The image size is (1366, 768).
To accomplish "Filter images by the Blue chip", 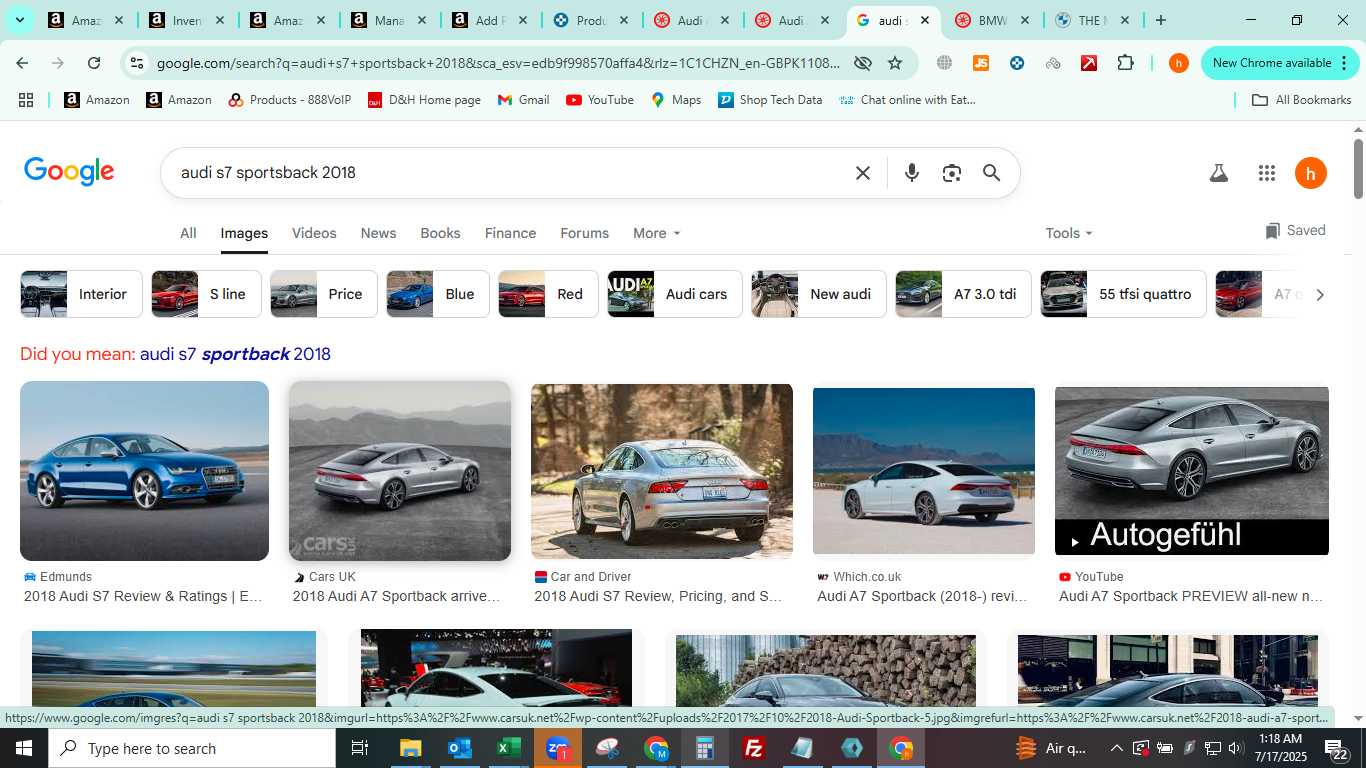I will 438,294.
